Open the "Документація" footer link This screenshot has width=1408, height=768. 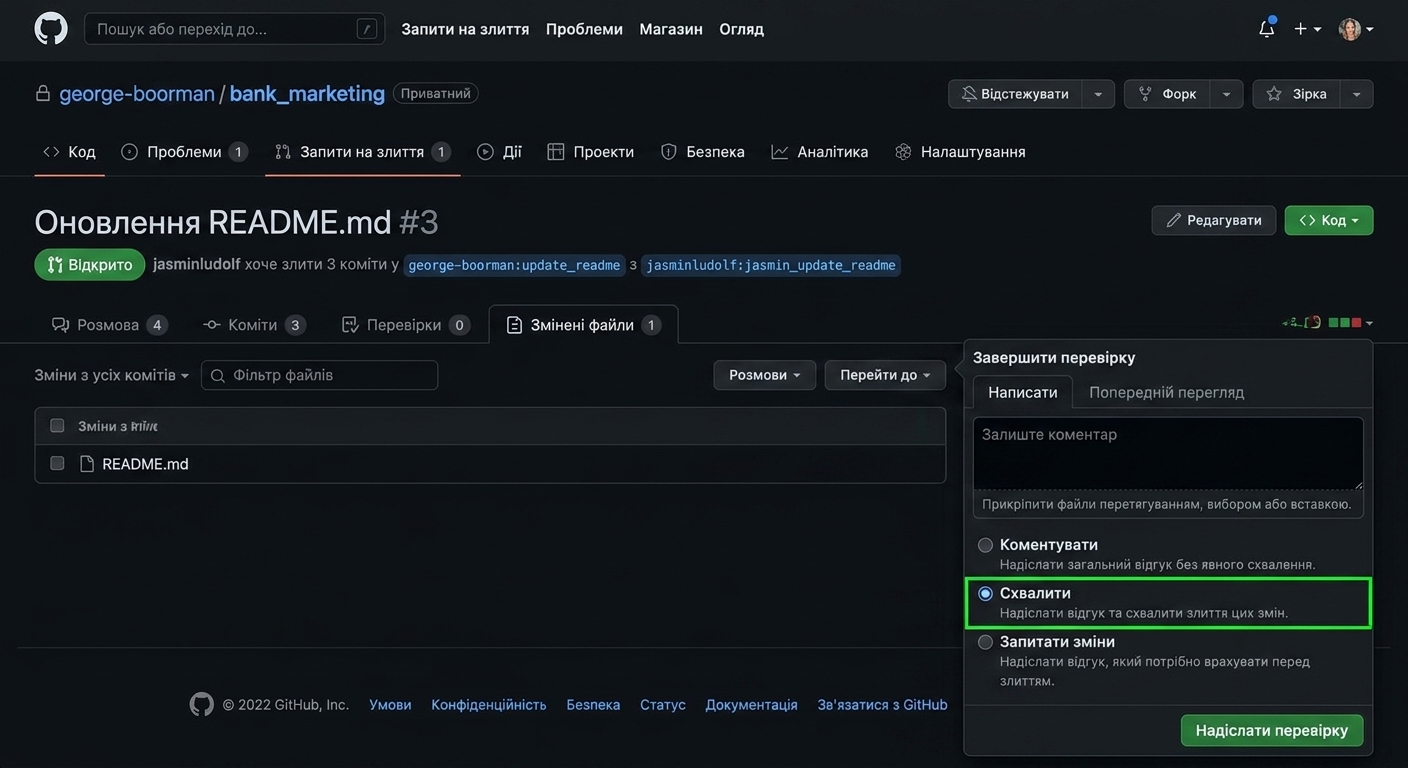click(x=752, y=705)
